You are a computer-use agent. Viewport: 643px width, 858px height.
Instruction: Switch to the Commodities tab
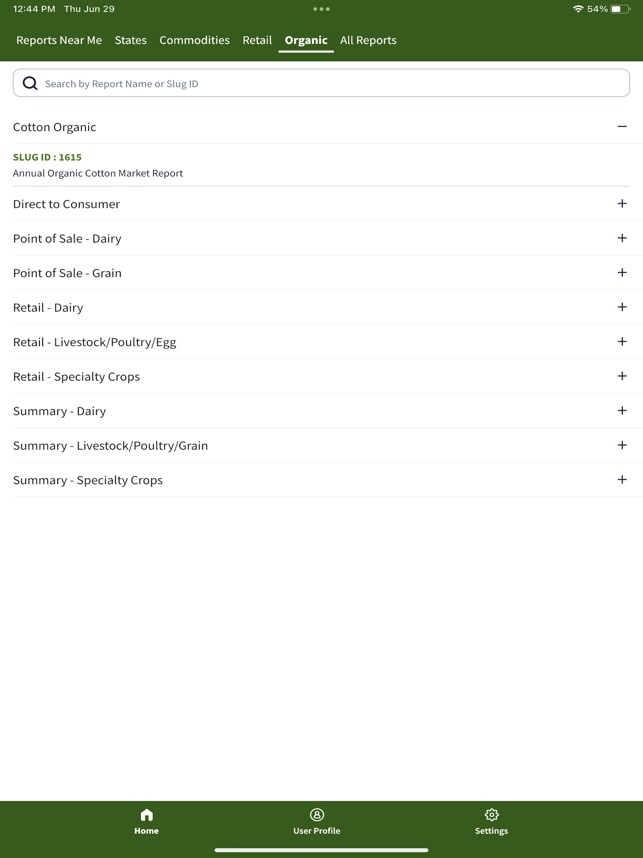pyautogui.click(x=194, y=40)
